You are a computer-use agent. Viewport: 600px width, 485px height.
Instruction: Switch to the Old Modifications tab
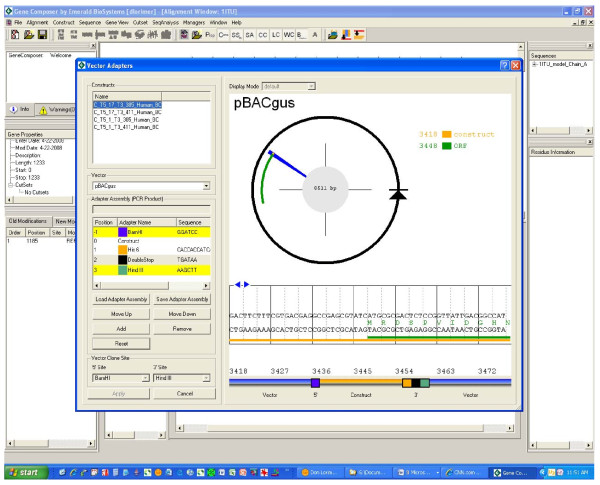pos(28,221)
